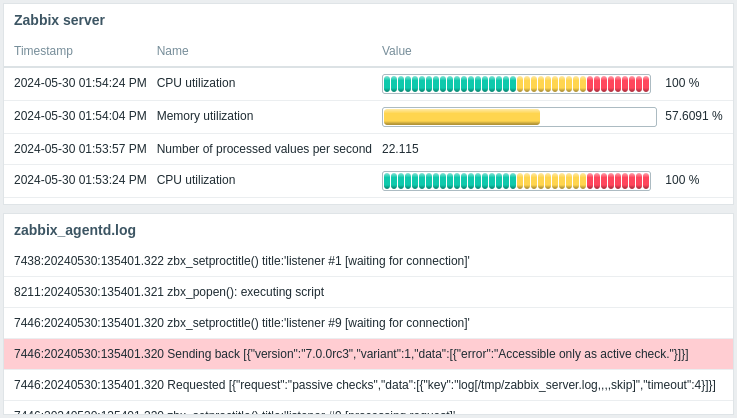Image resolution: width=737 pixels, height=418 pixels.
Task: Click CPU utilization name in 01:54:24 row
Action: coord(196,83)
